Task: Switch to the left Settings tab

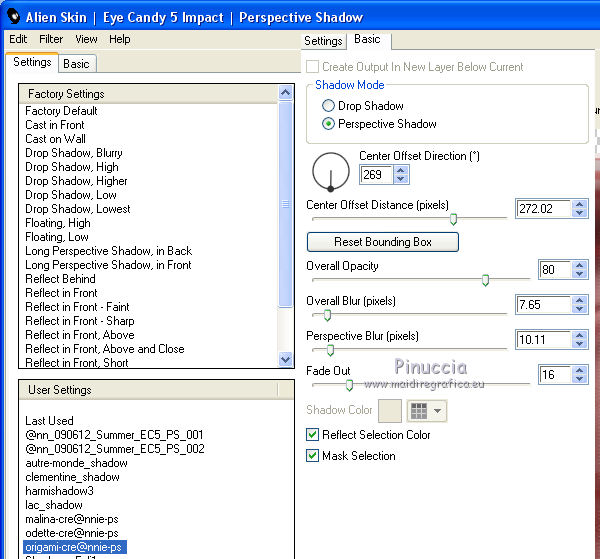Action: coord(32,62)
